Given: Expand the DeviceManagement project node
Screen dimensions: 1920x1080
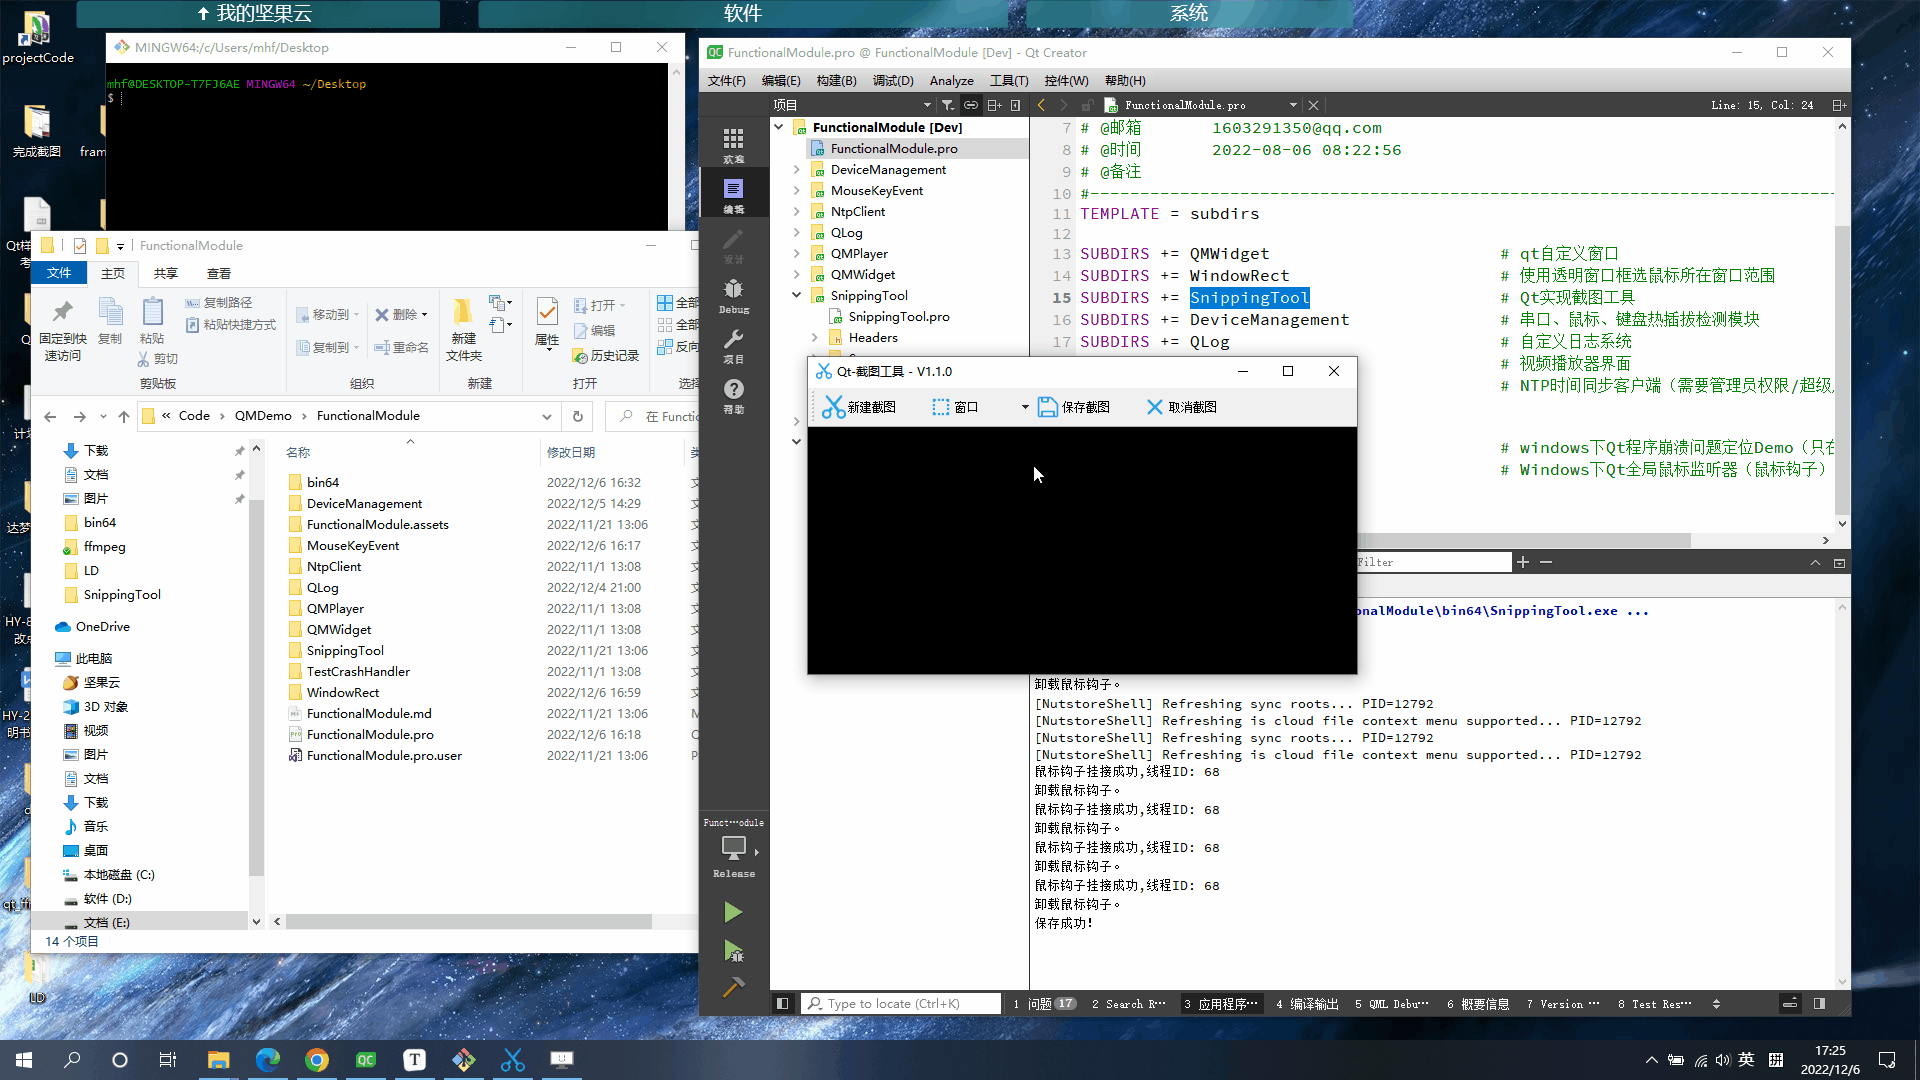Looking at the screenshot, I should [797, 170].
